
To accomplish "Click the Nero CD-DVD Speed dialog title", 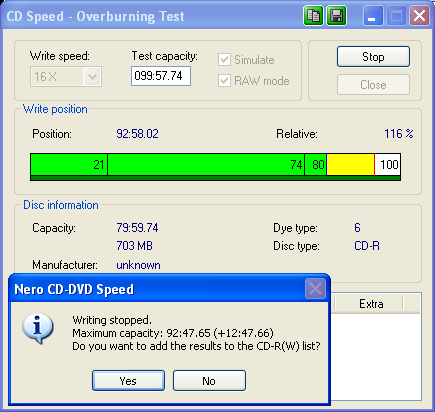I will tap(74, 289).
